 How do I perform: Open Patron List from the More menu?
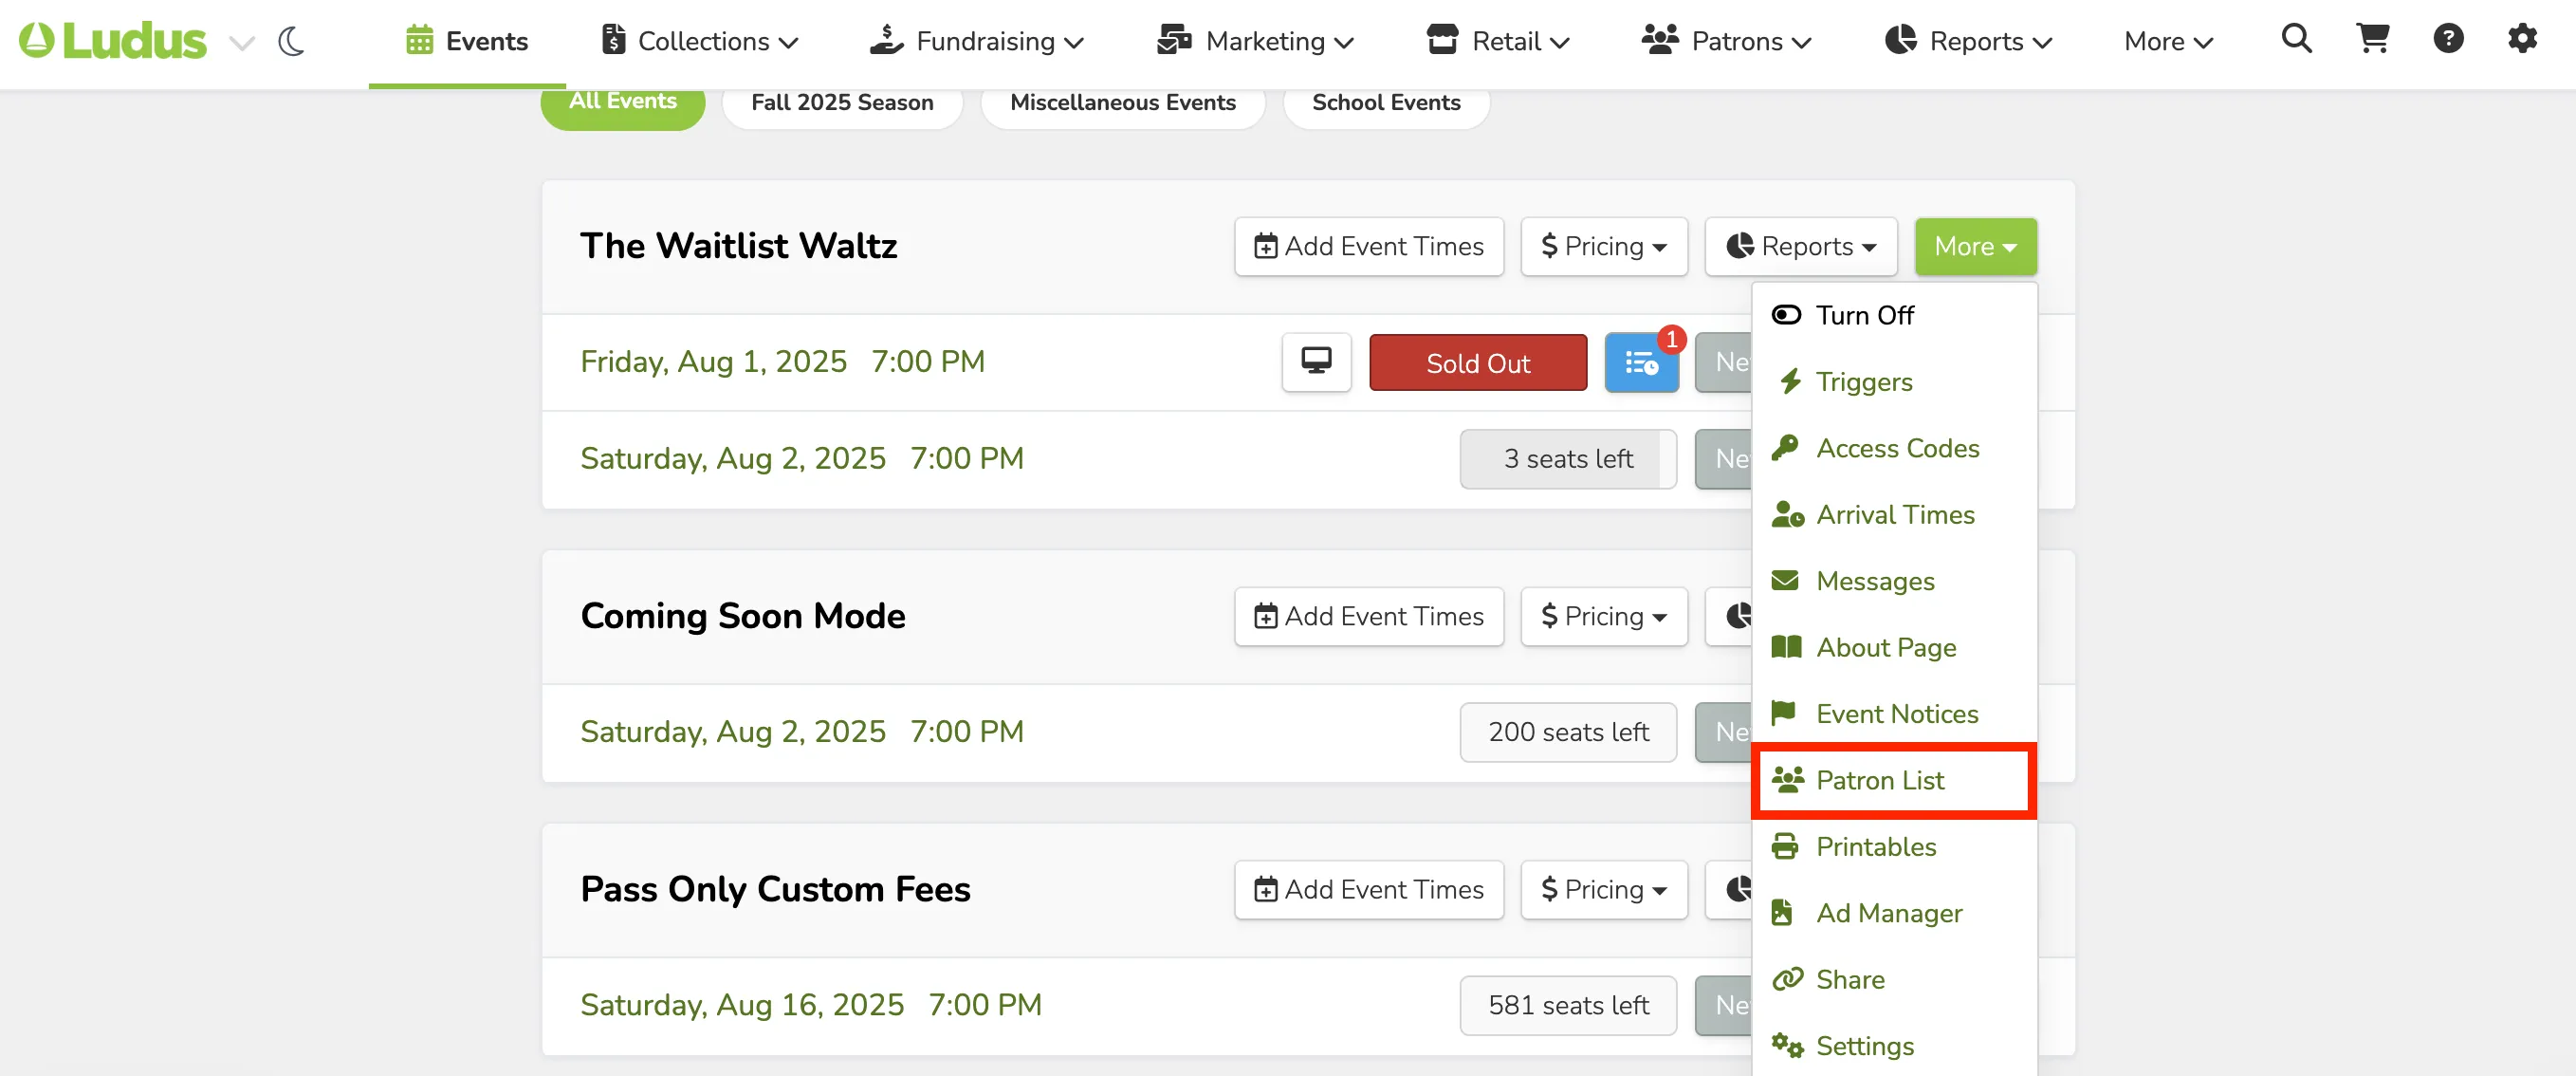pyautogui.click(x=1894, y=780)
